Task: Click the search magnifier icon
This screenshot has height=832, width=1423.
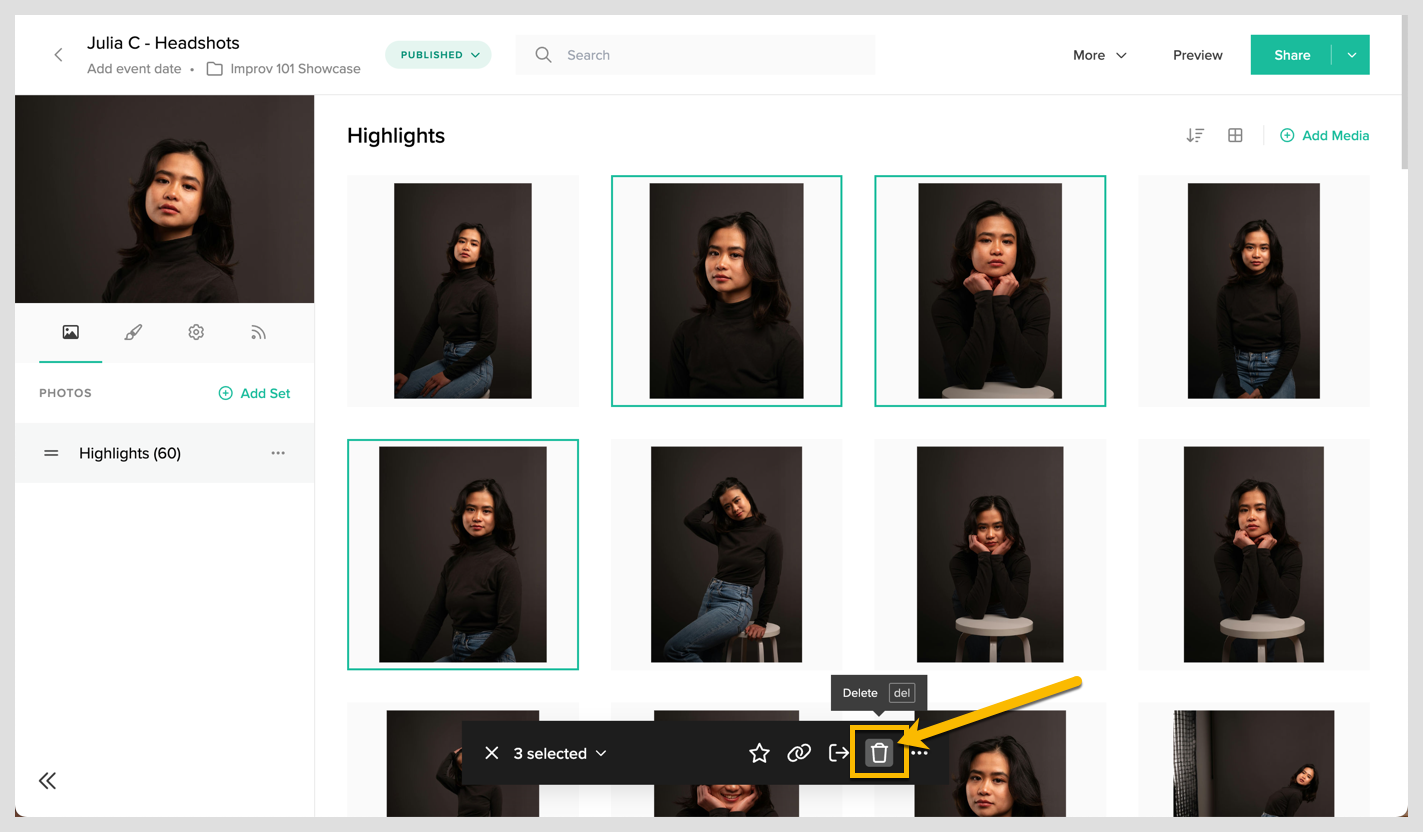Action: click(x=543, y=55)
